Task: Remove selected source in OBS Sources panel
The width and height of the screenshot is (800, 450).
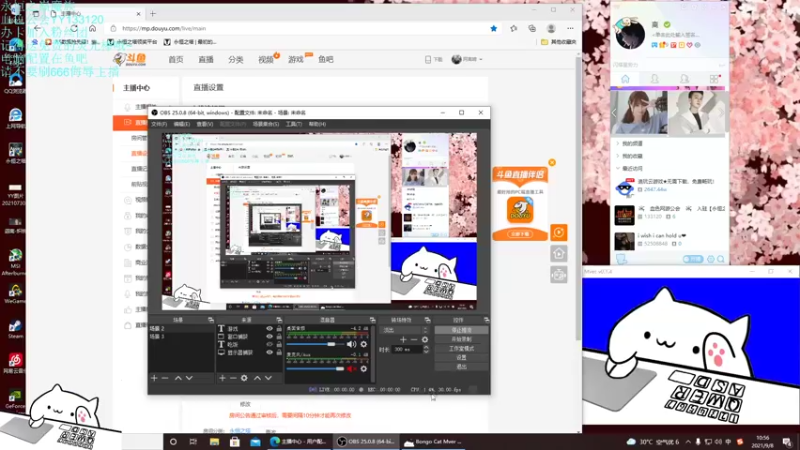Action: [233, 378]
